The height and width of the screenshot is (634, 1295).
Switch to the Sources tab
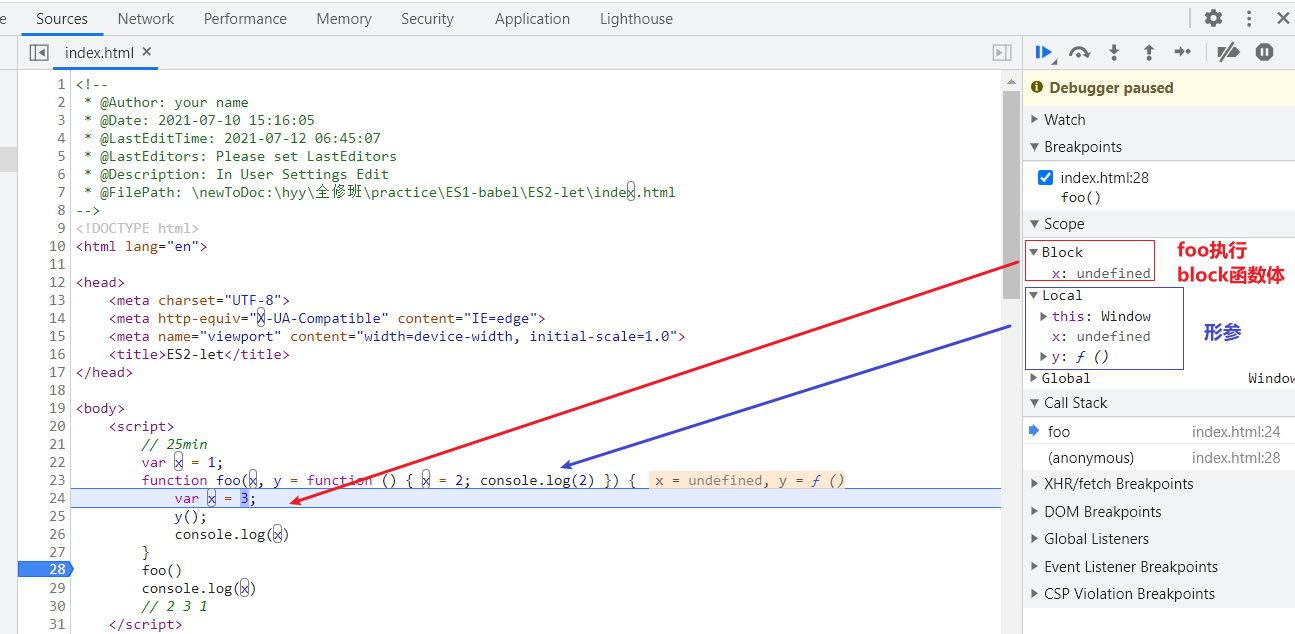coord(62,19)
